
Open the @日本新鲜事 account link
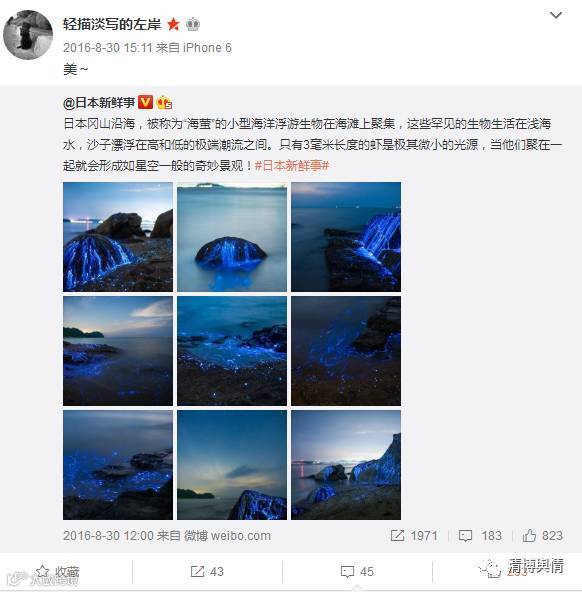point(99,103)
